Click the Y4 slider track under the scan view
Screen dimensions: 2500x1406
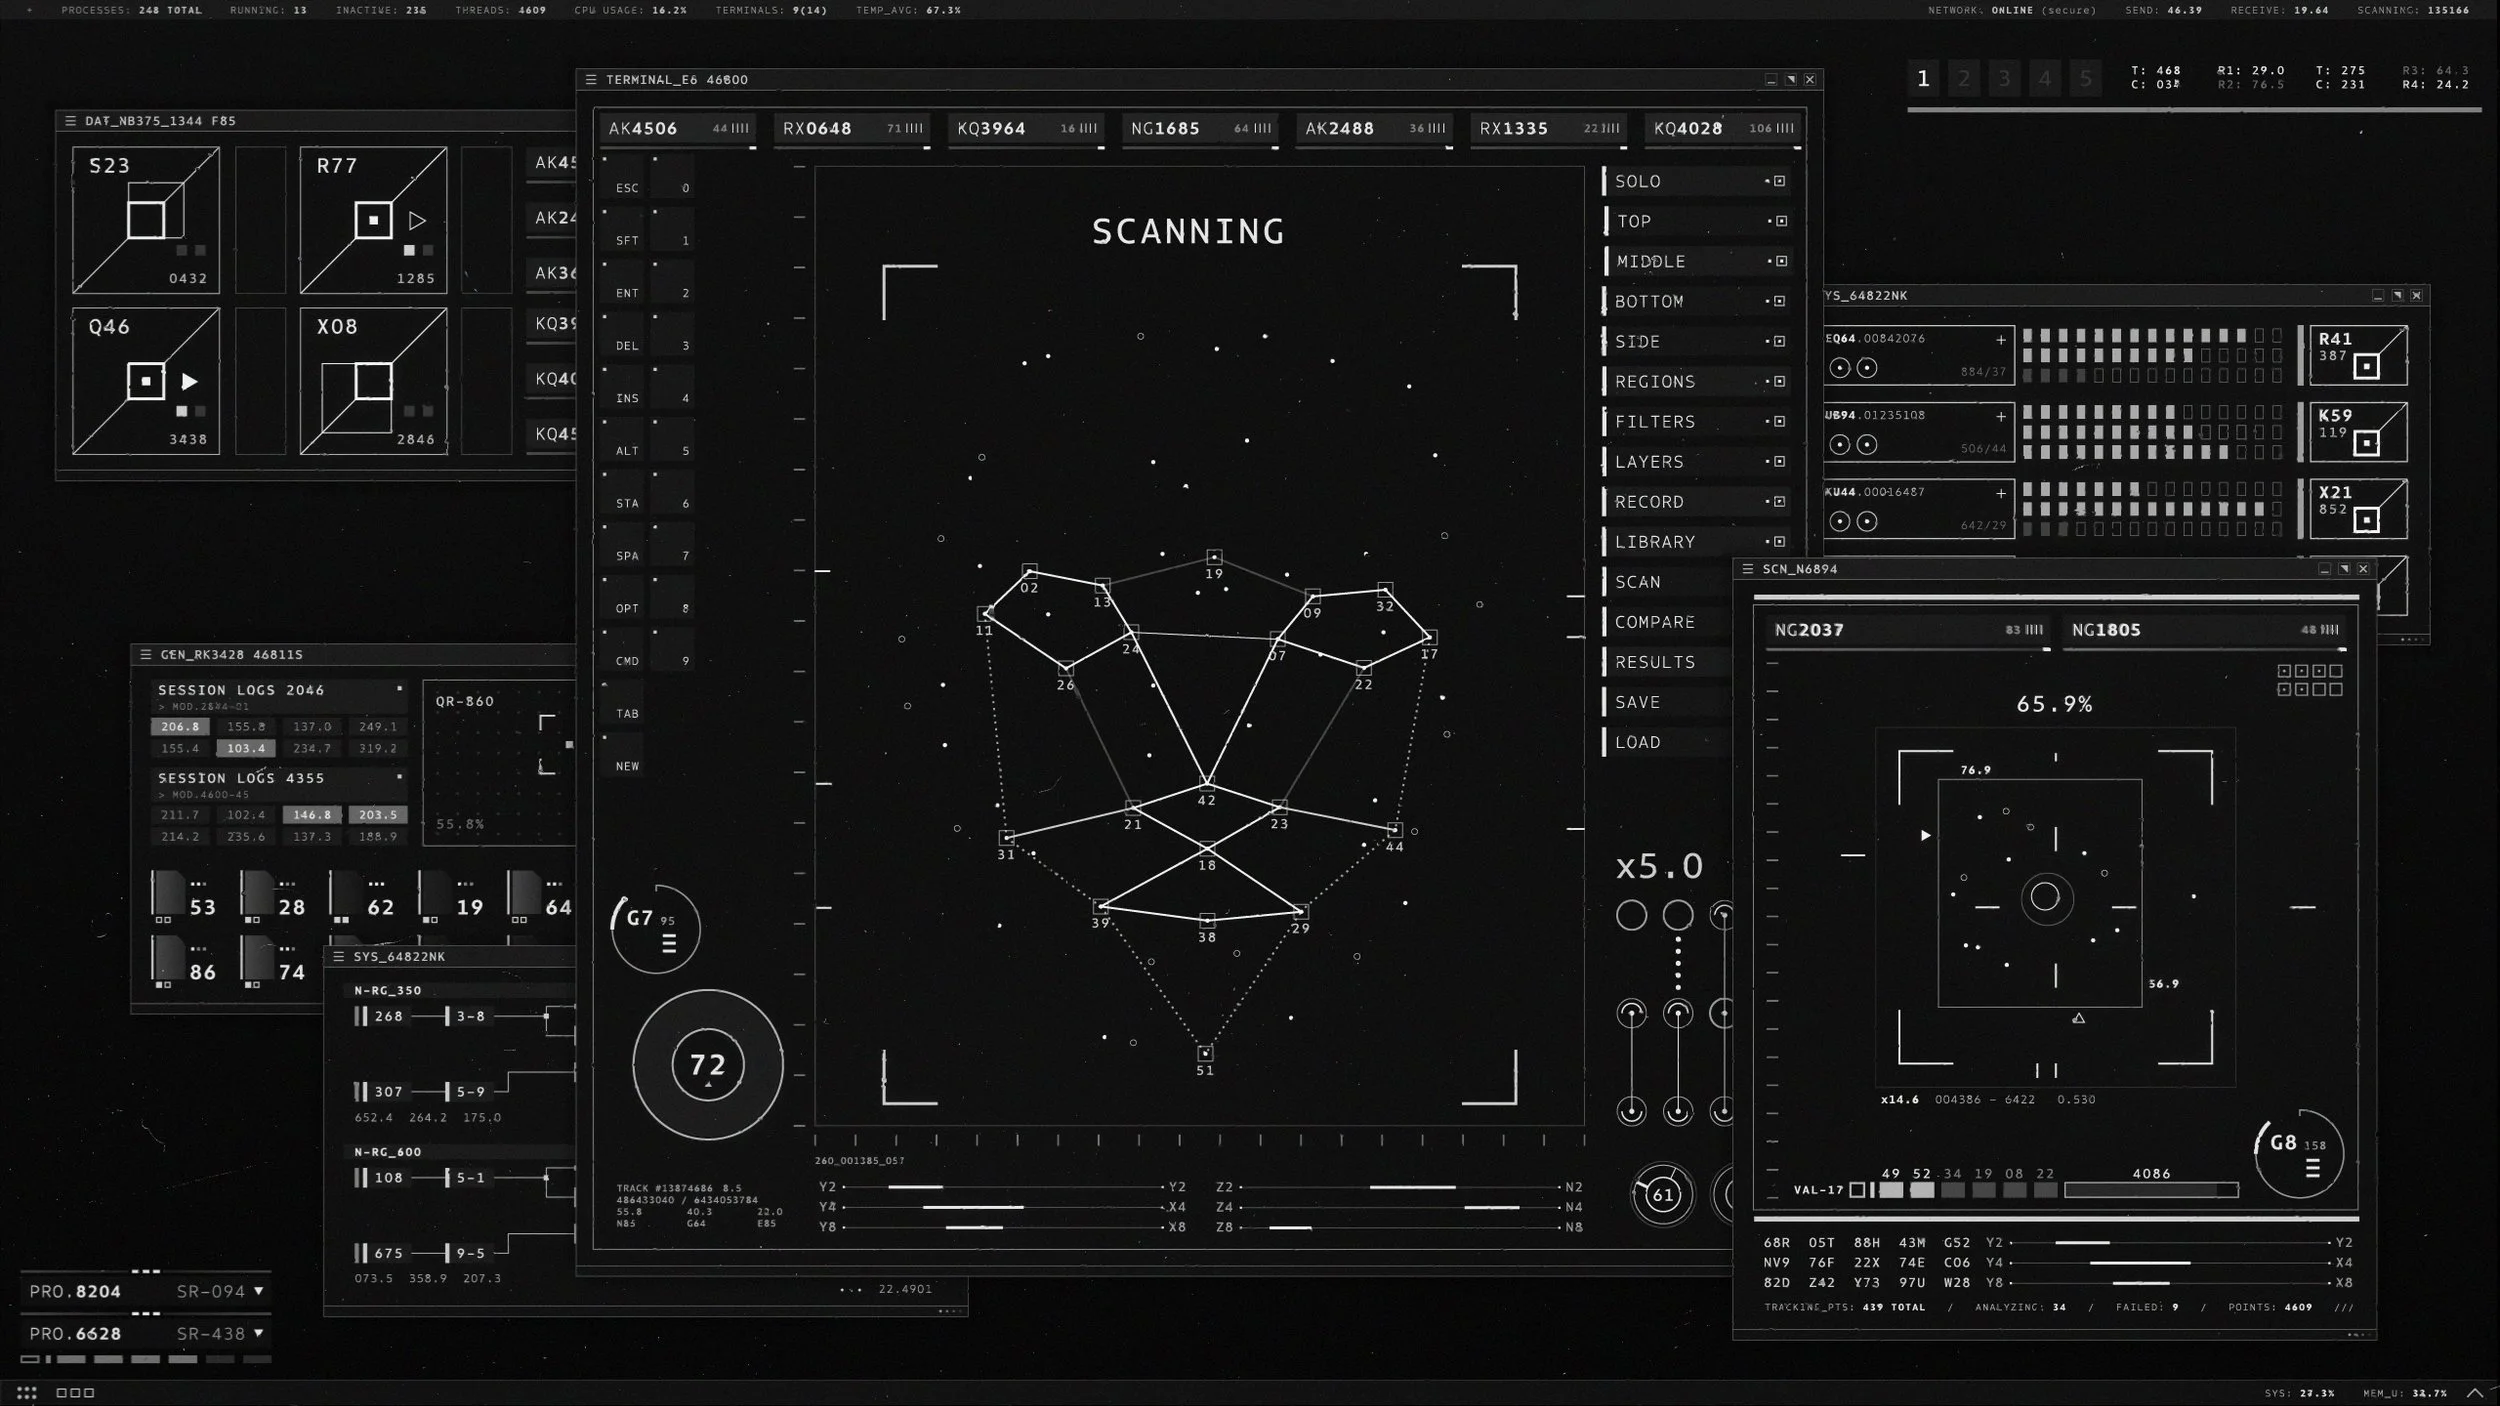[x=1004, y=1207]
